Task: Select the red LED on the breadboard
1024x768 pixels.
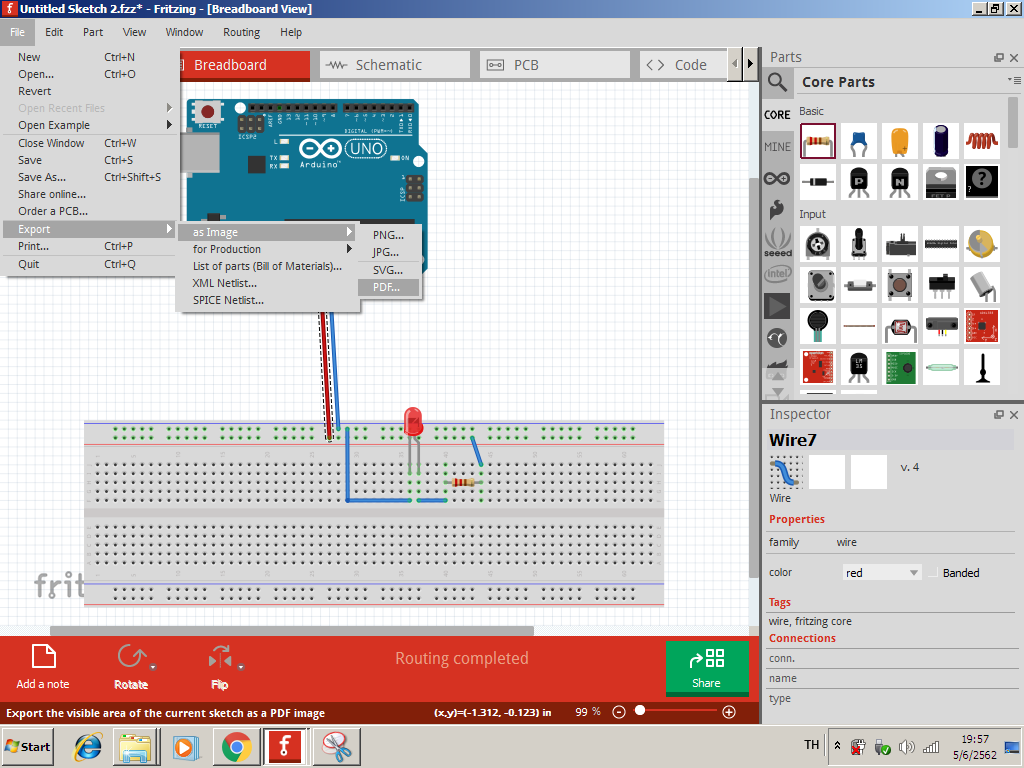Action: point(413,422)
